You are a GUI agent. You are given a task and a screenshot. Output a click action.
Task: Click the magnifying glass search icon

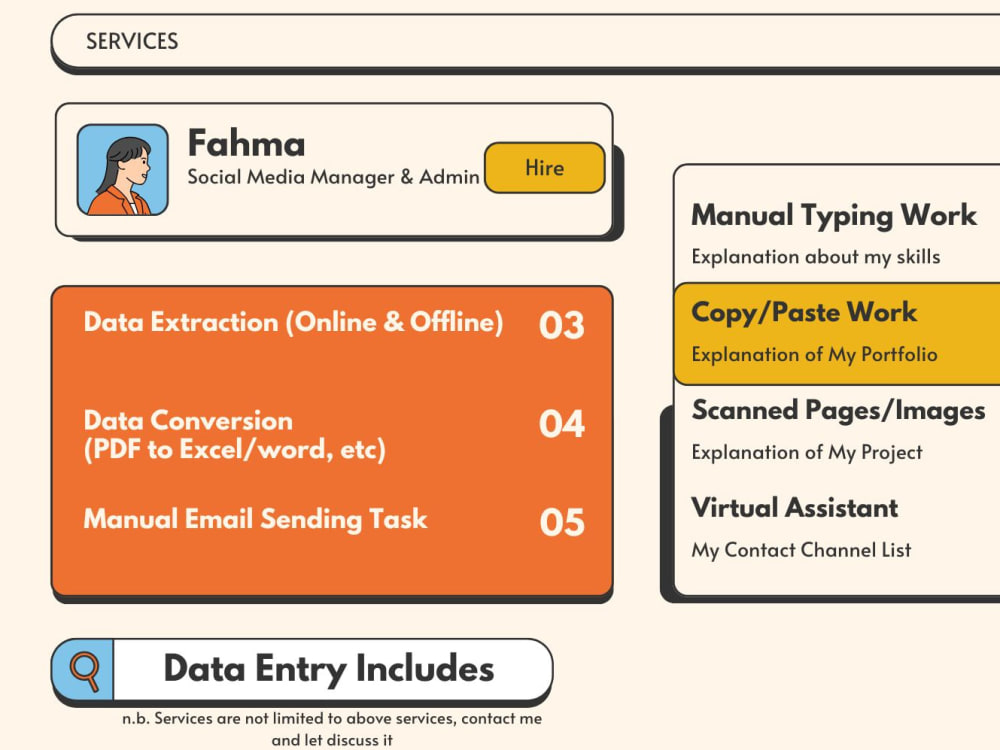(84, 670)
